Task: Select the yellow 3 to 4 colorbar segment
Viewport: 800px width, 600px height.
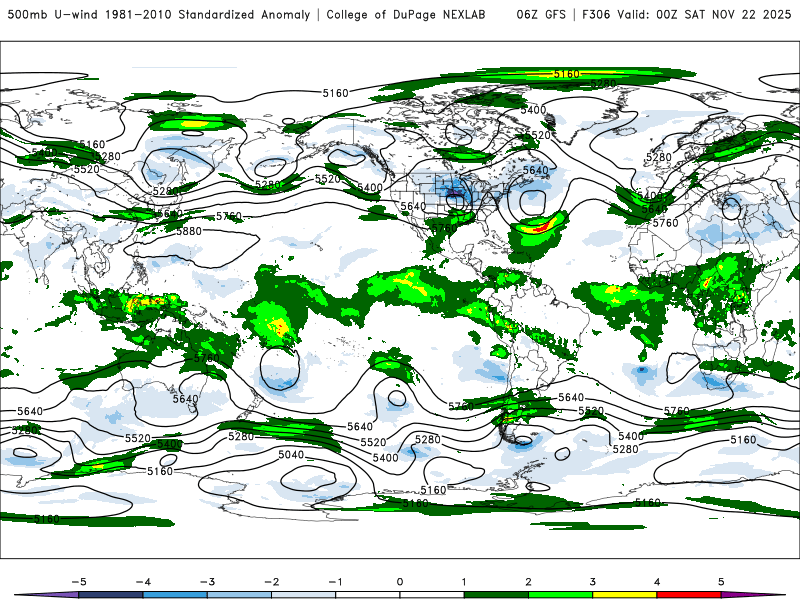Action: point(624,595)
